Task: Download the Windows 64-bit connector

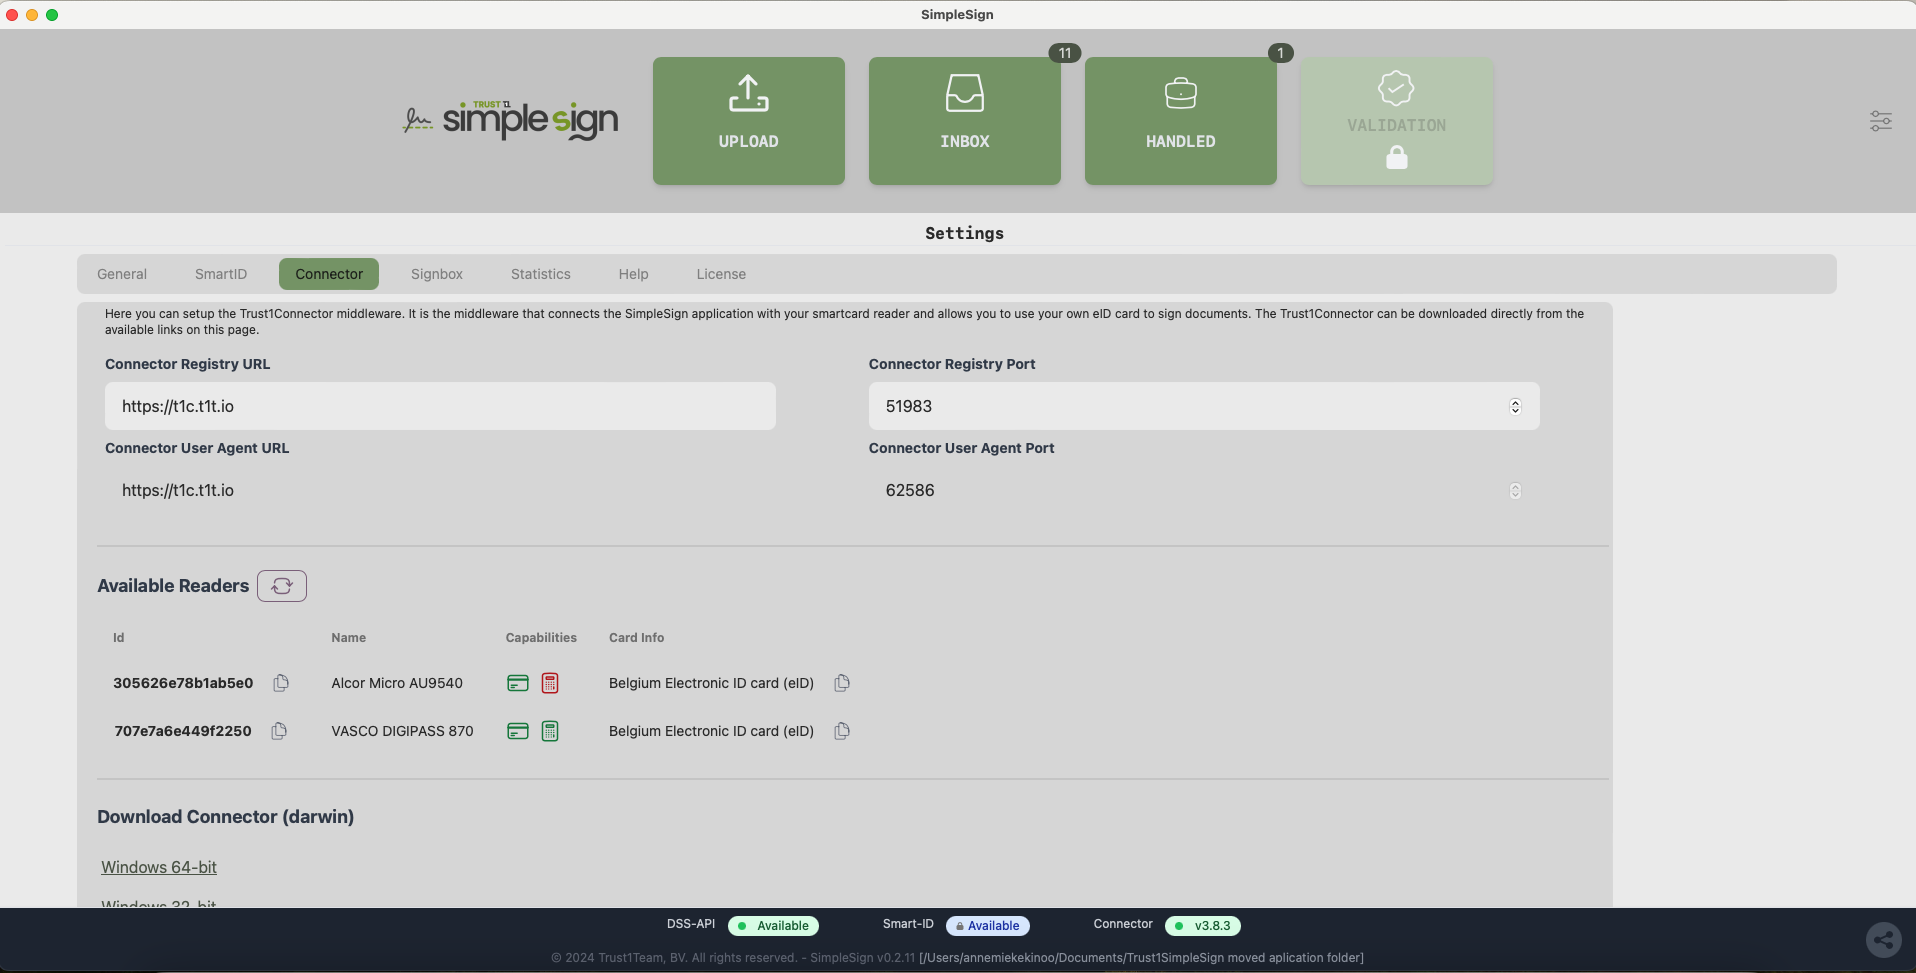Action: pos(159,867)
